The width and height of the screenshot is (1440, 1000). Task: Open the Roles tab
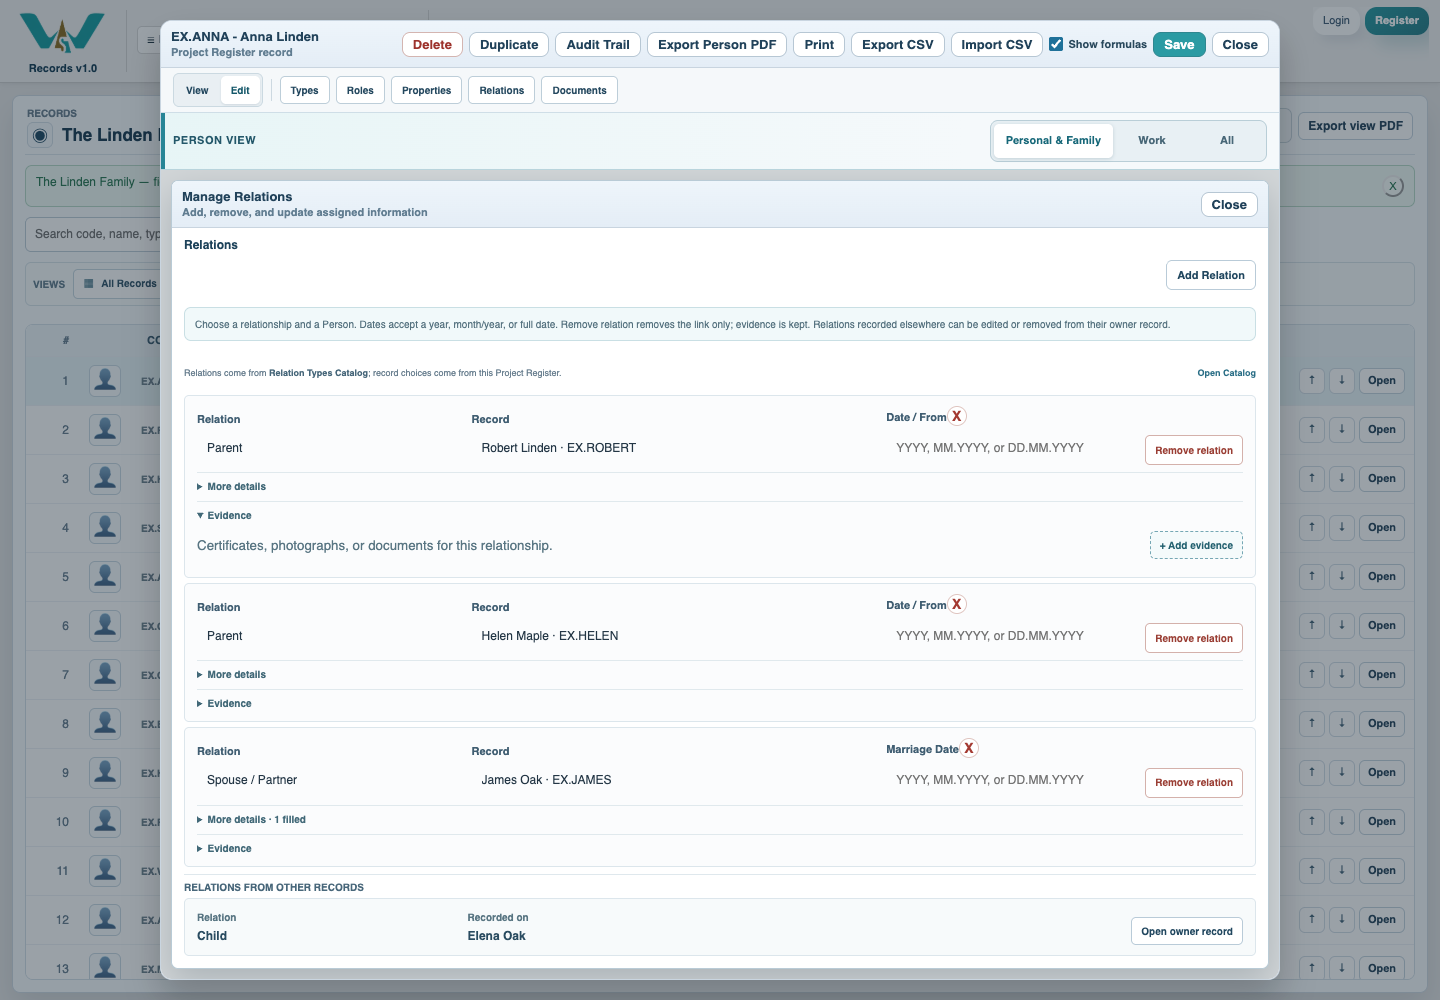pyautogui.click(x=360, y=90)
